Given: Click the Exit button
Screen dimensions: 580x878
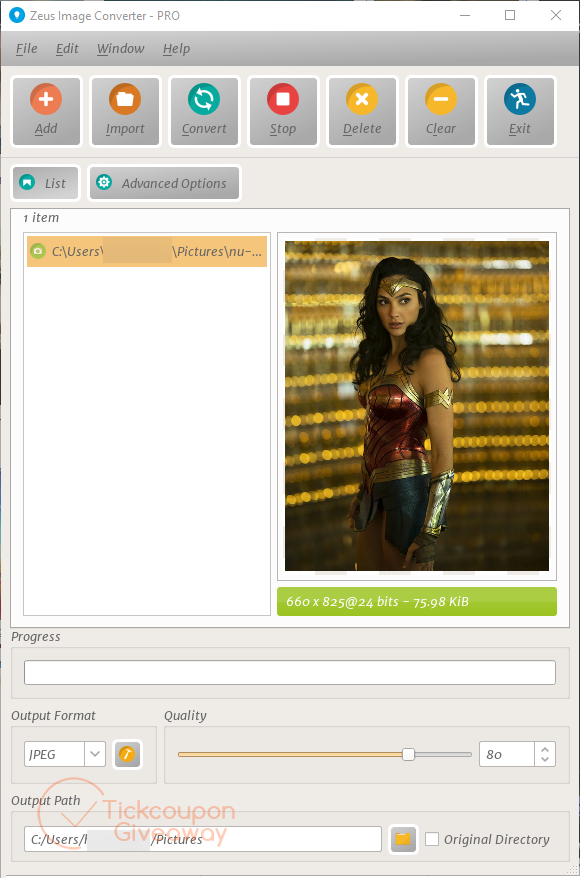Looking at the screenshot, I should 520,111.
